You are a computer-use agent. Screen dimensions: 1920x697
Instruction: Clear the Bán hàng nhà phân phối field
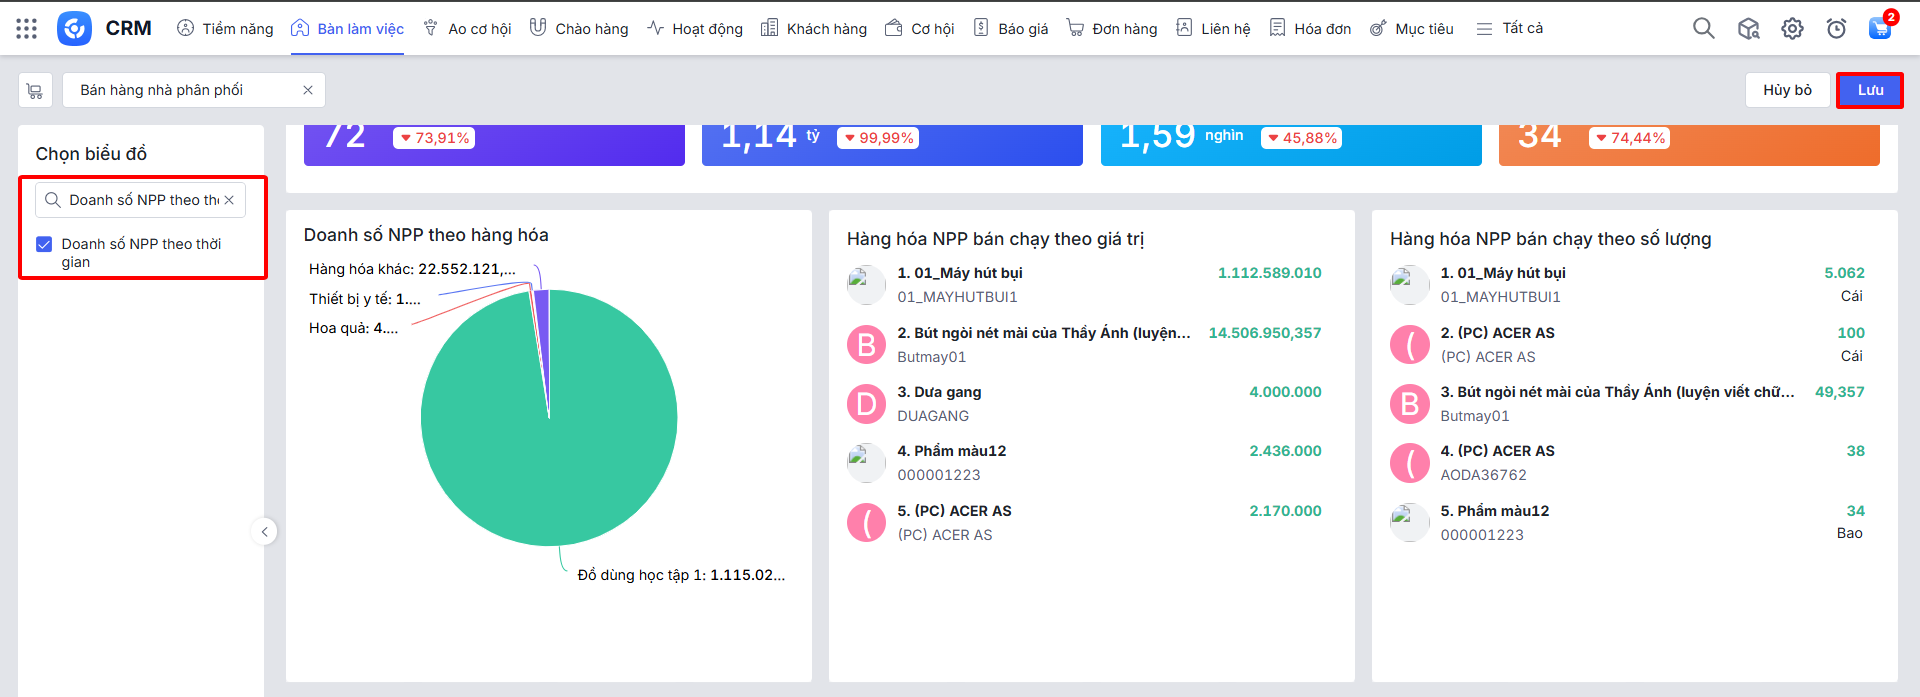click(308, 90)
